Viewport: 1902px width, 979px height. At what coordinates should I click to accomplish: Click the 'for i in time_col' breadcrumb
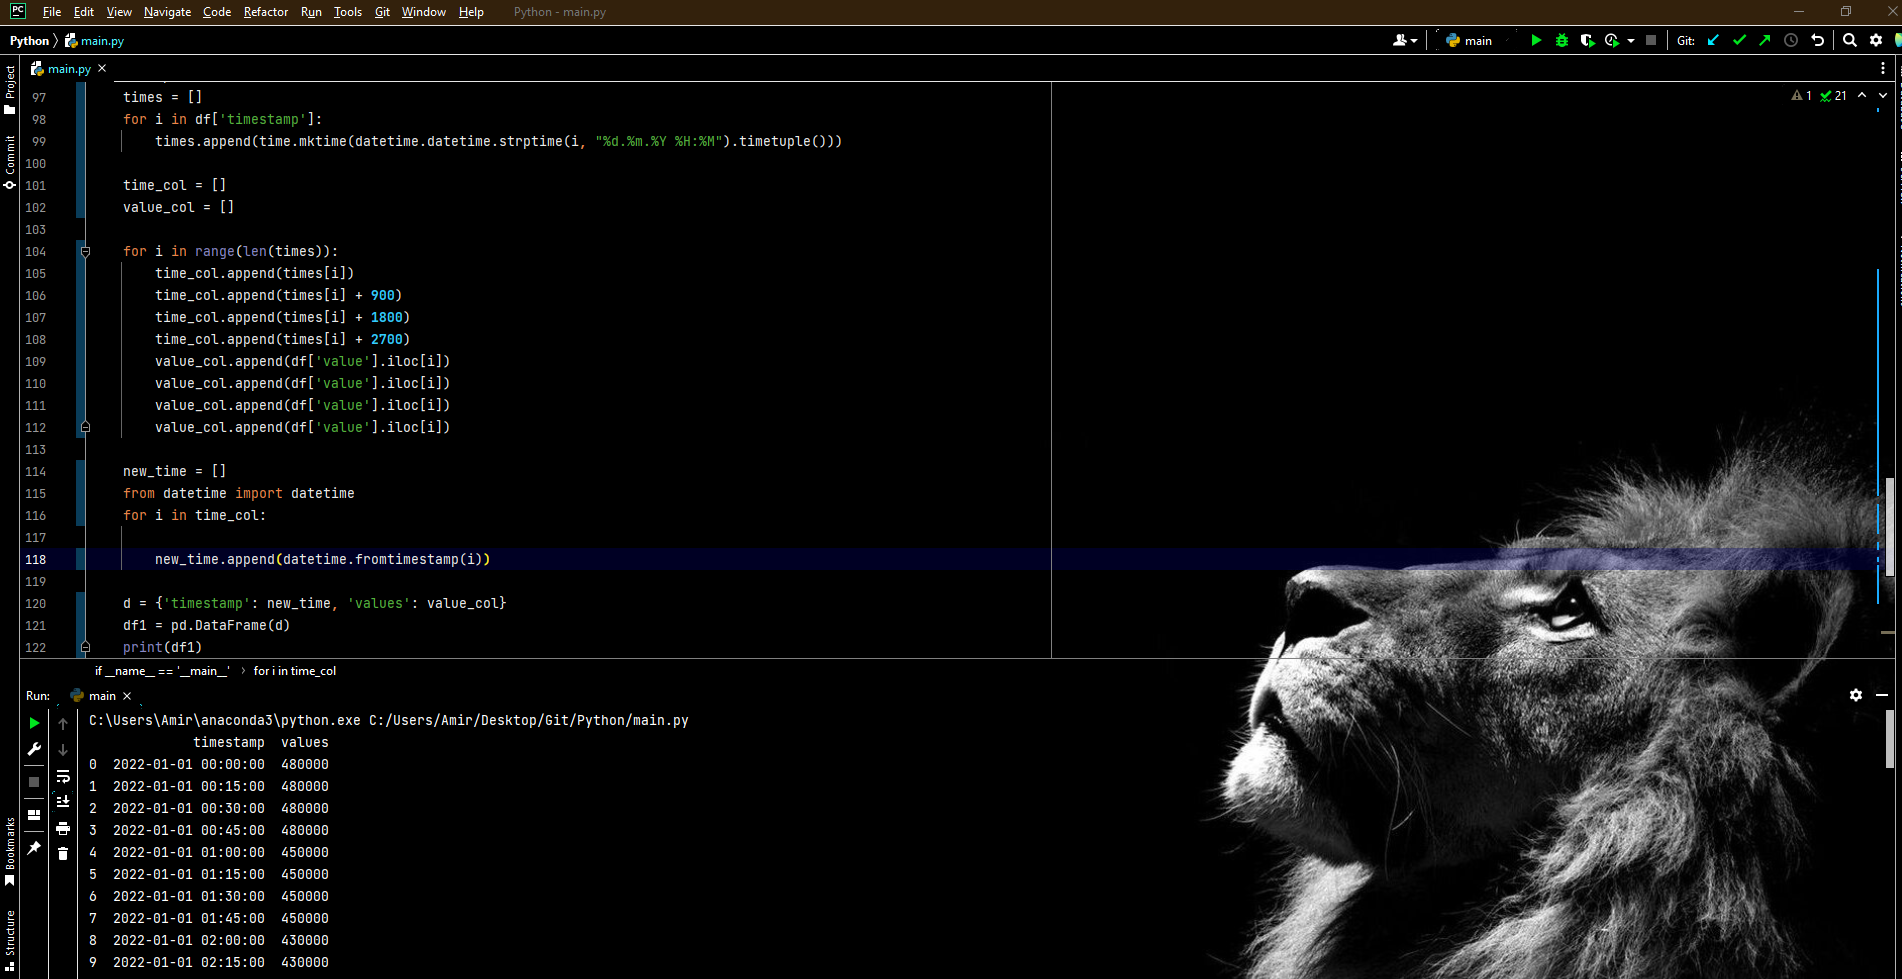coord(295,671)
